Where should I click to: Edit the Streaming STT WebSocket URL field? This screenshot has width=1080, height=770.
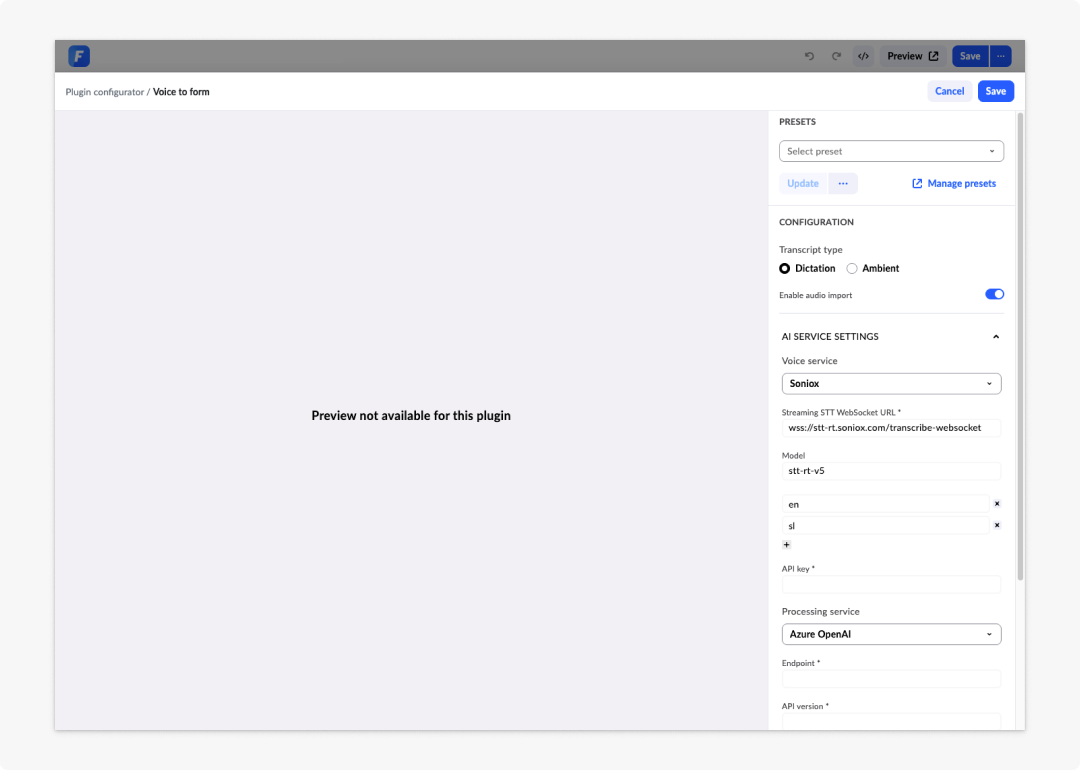click(891, 428)
